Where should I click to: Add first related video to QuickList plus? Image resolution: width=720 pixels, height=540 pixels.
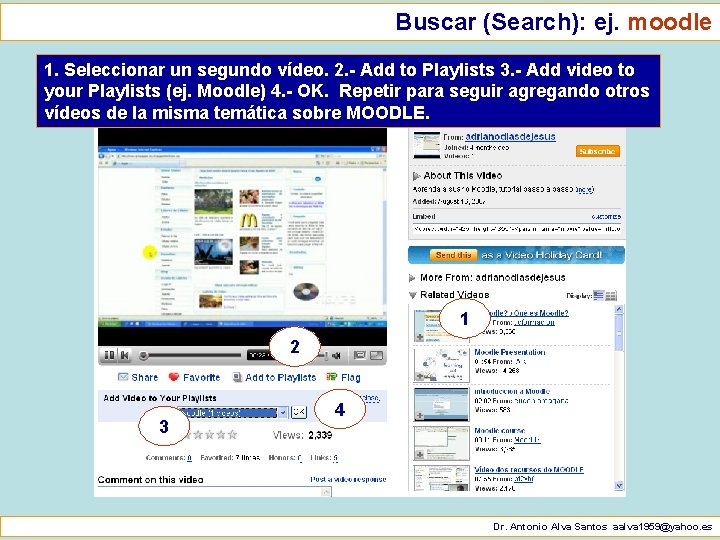pyautogui.click(x=420, y=337)
